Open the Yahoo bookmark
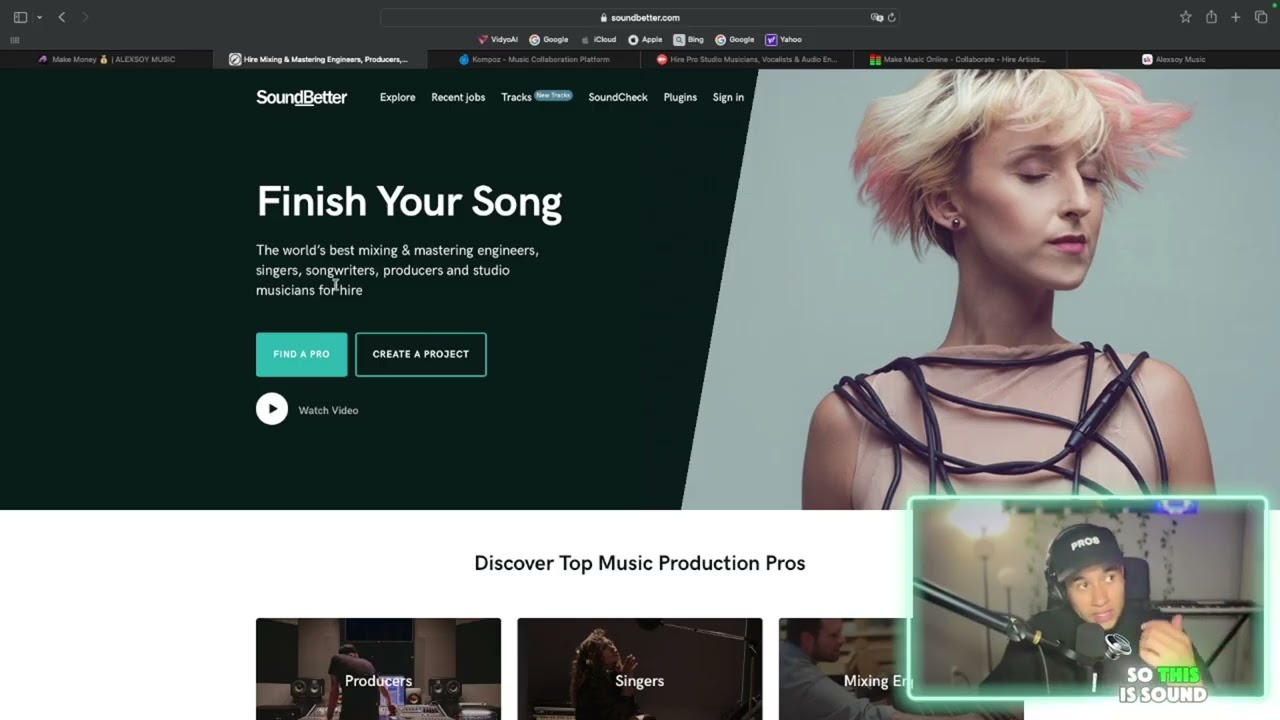Screen dimensions: 1280x720 point(784,40)
